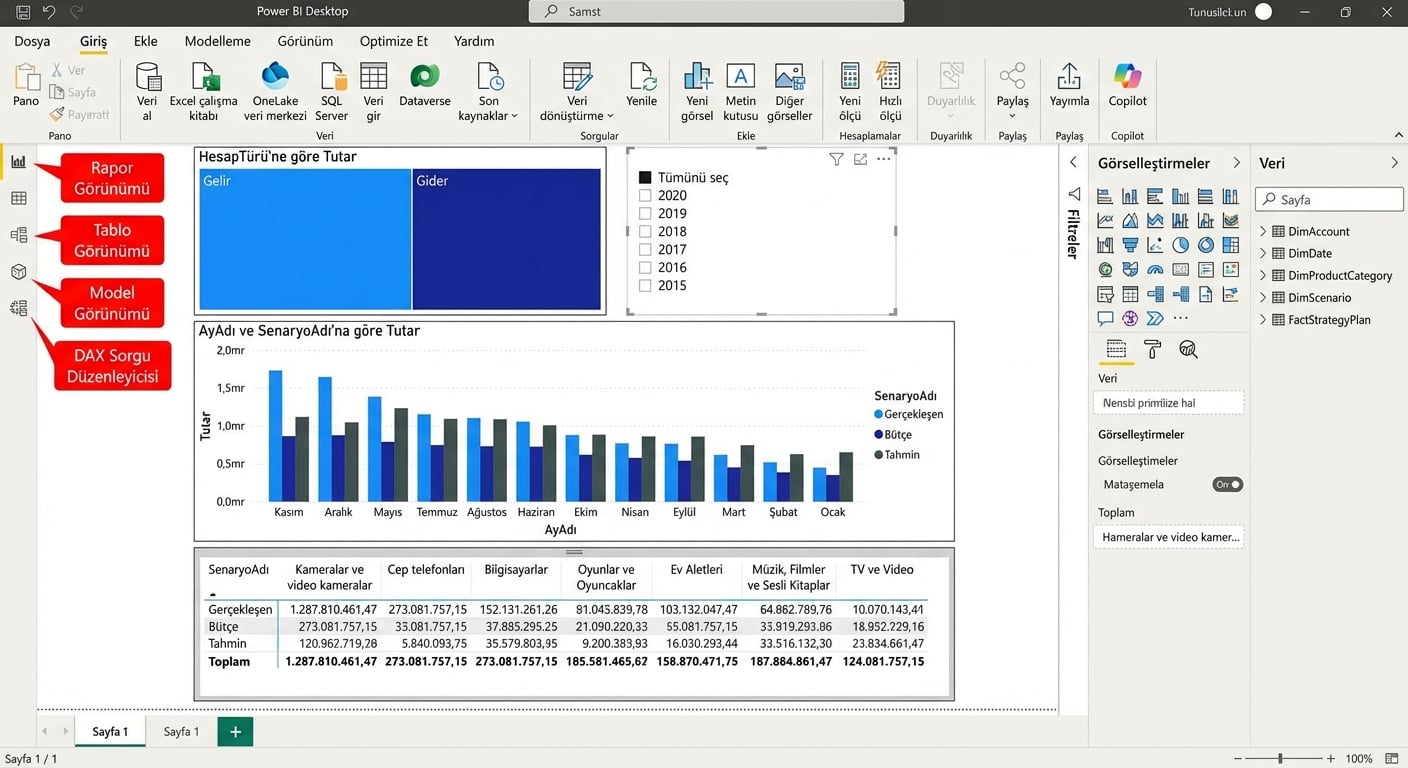Viewport: 1408px width, 768px height.
Task: Expand the DimDate table
Action: point(1263,253)
